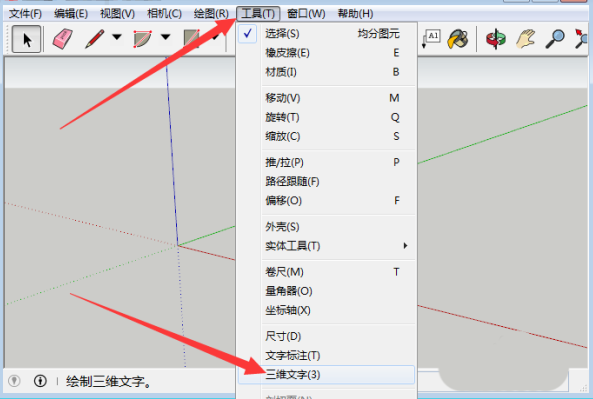Screen dimensions: 593x399
Task: Choose 文字标注(T) text label entry
Action: click(326, 356)
